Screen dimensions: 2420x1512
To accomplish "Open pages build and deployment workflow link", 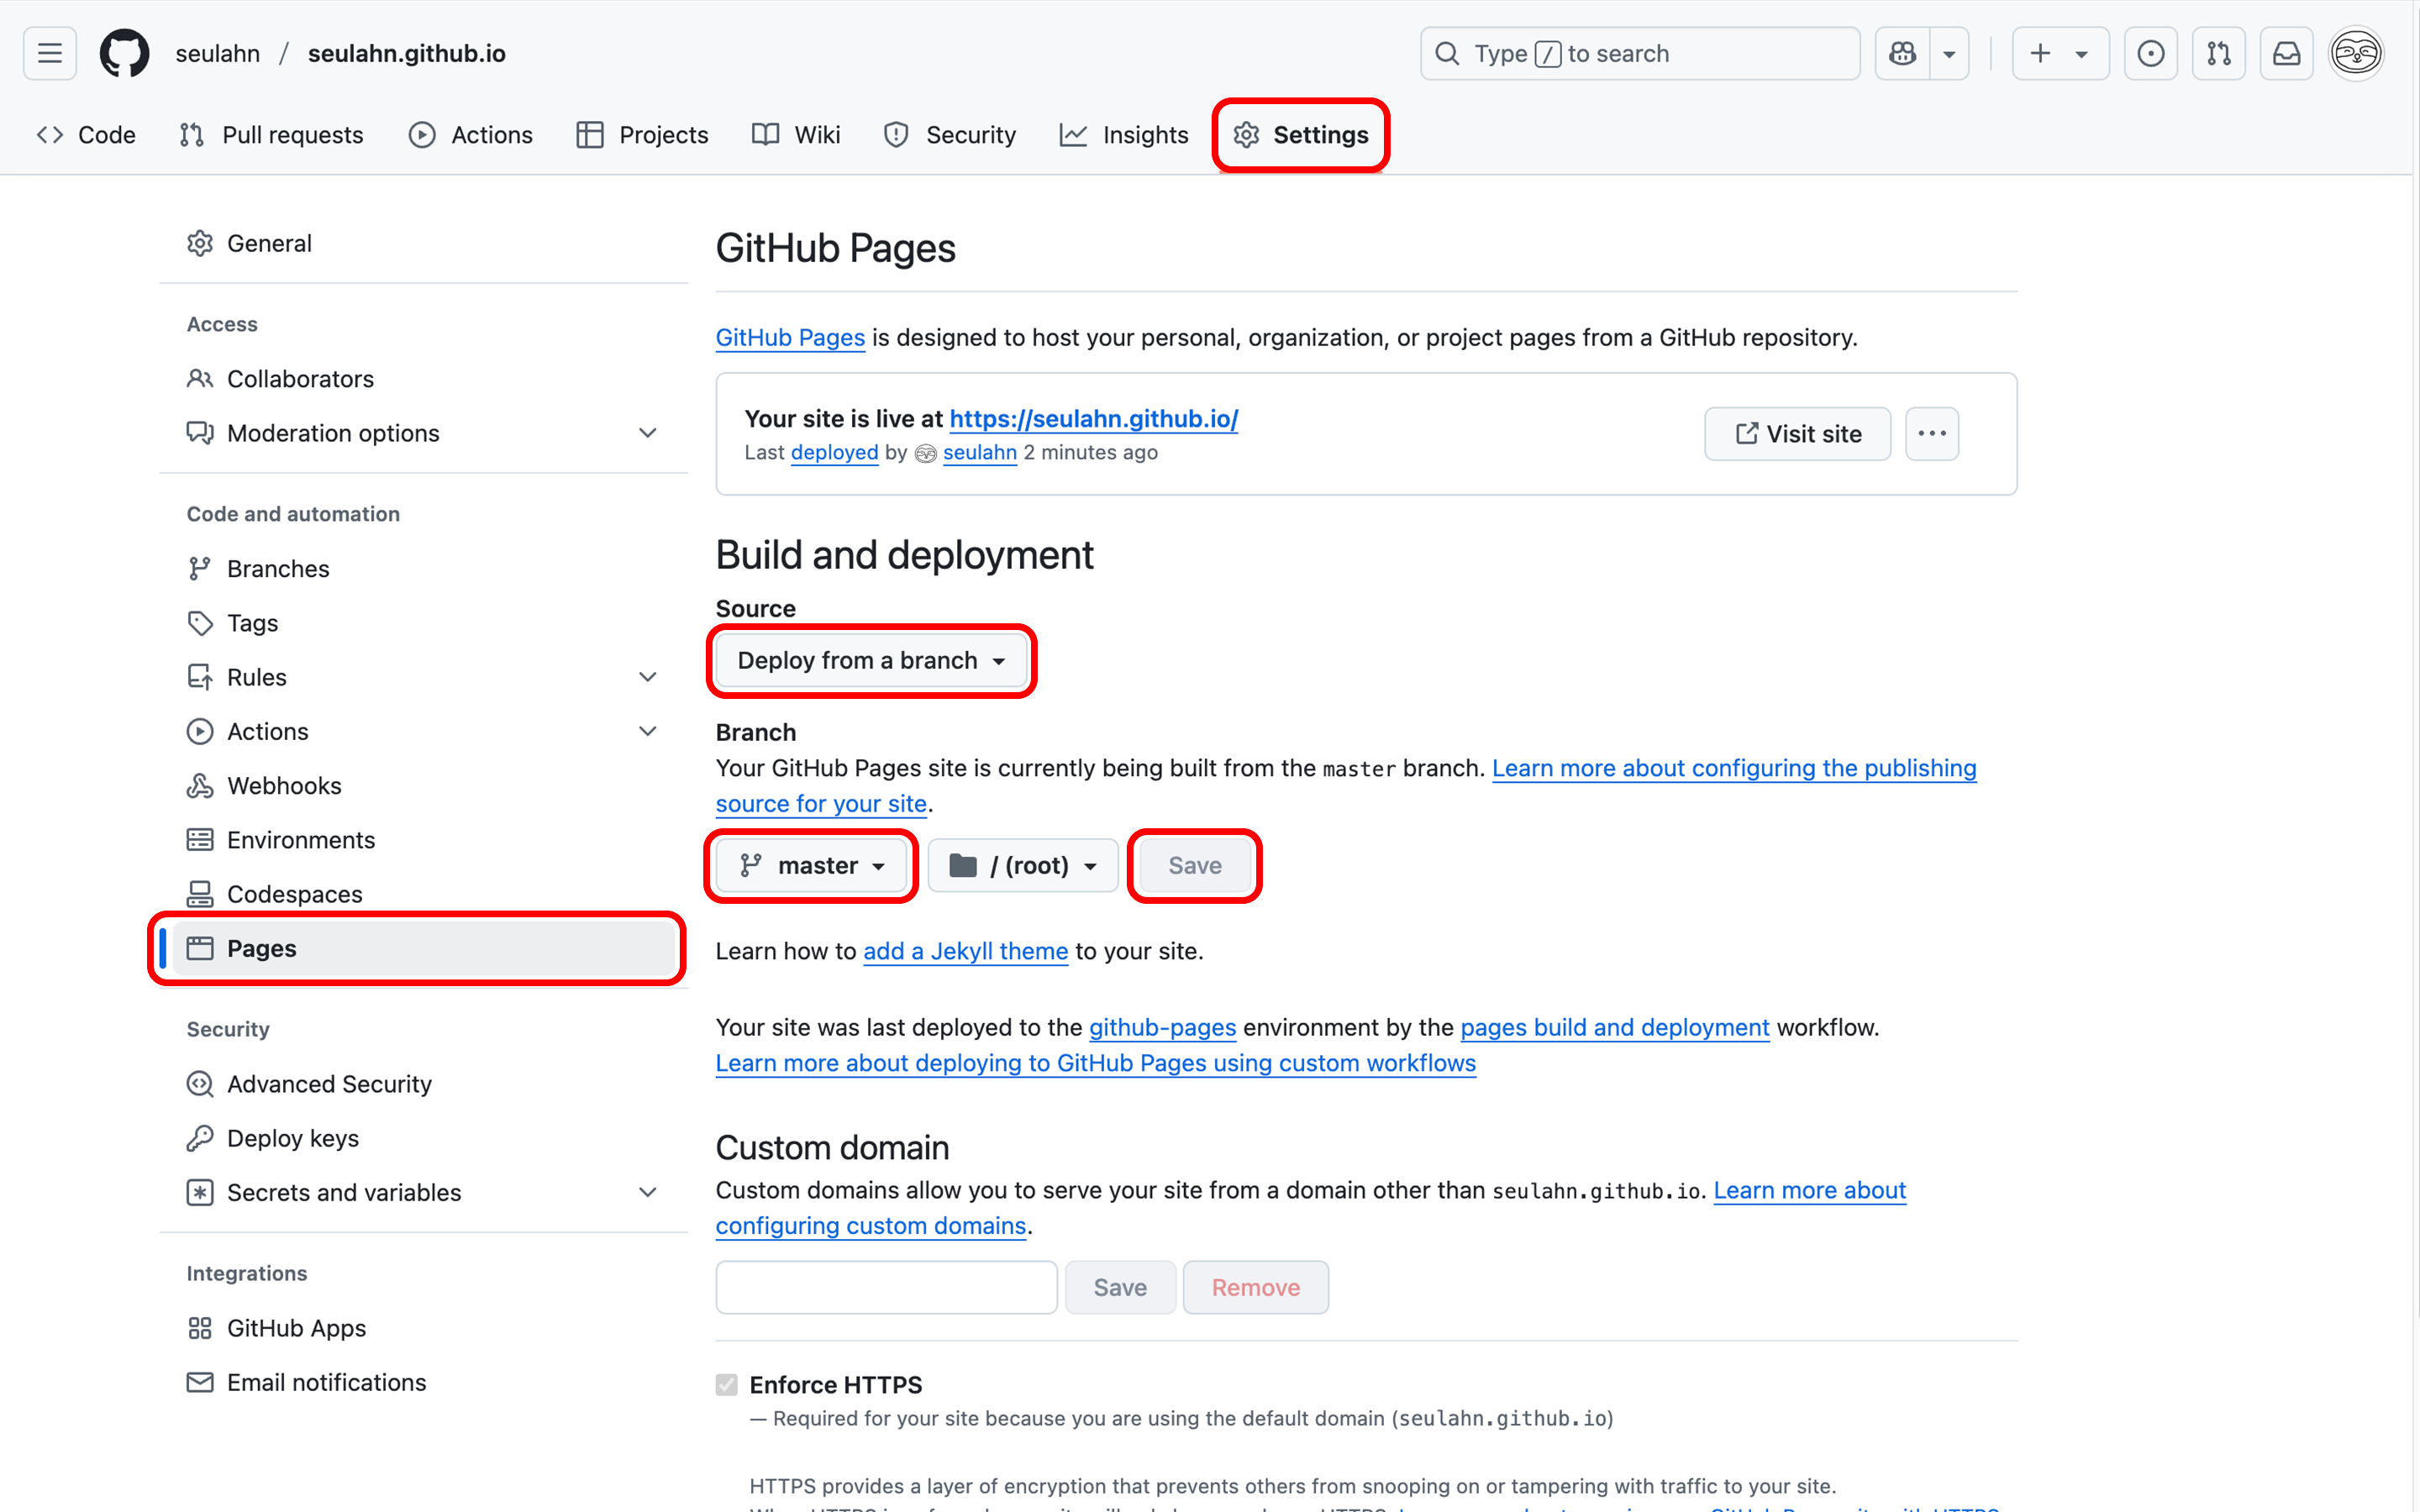I will 1614,1028.
